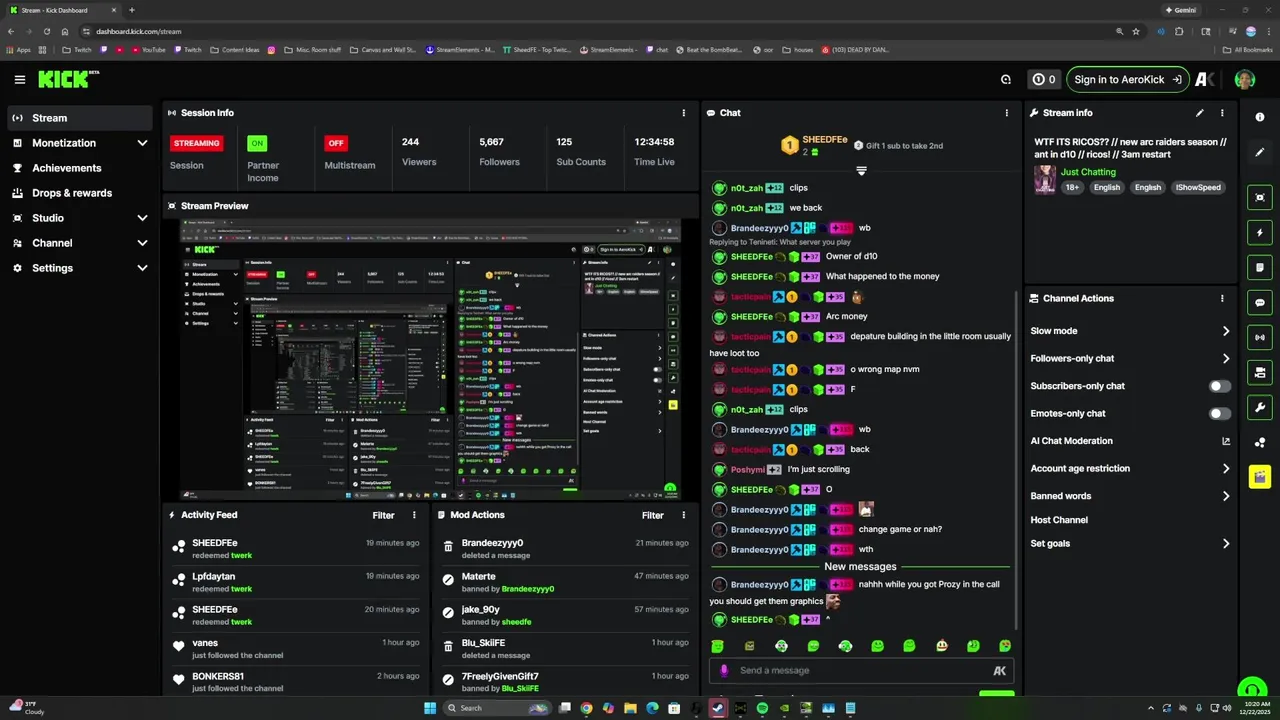The width and height of the screenshot is (1280, 720).
Task: Open Slow mode options chevron
Action: pyautogui.click(x=1226, y=331)
